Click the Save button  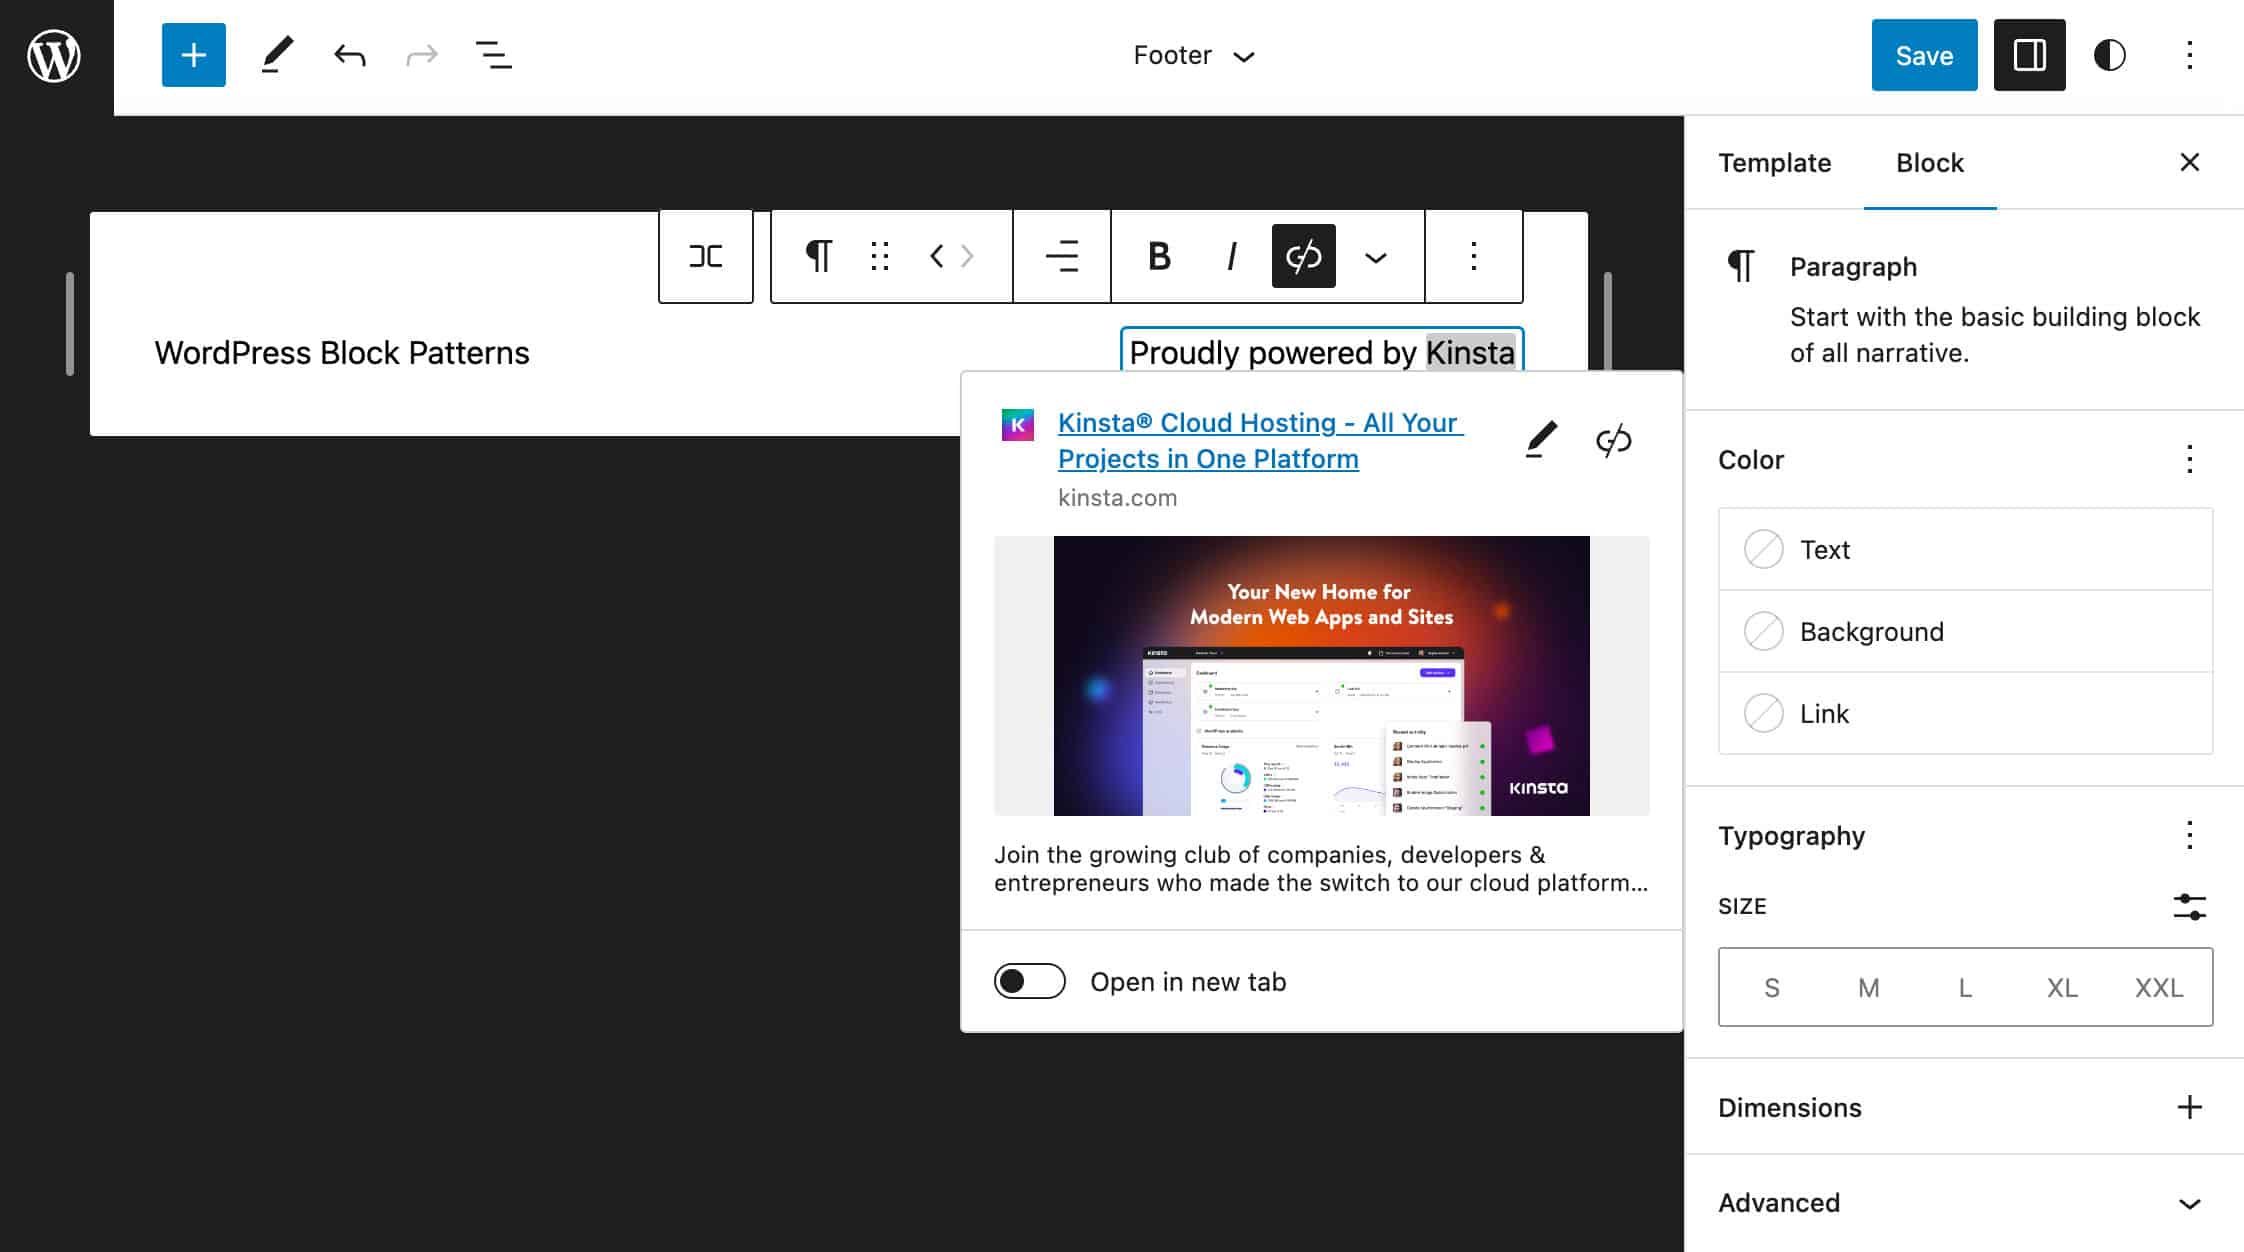click(1925, 54)
